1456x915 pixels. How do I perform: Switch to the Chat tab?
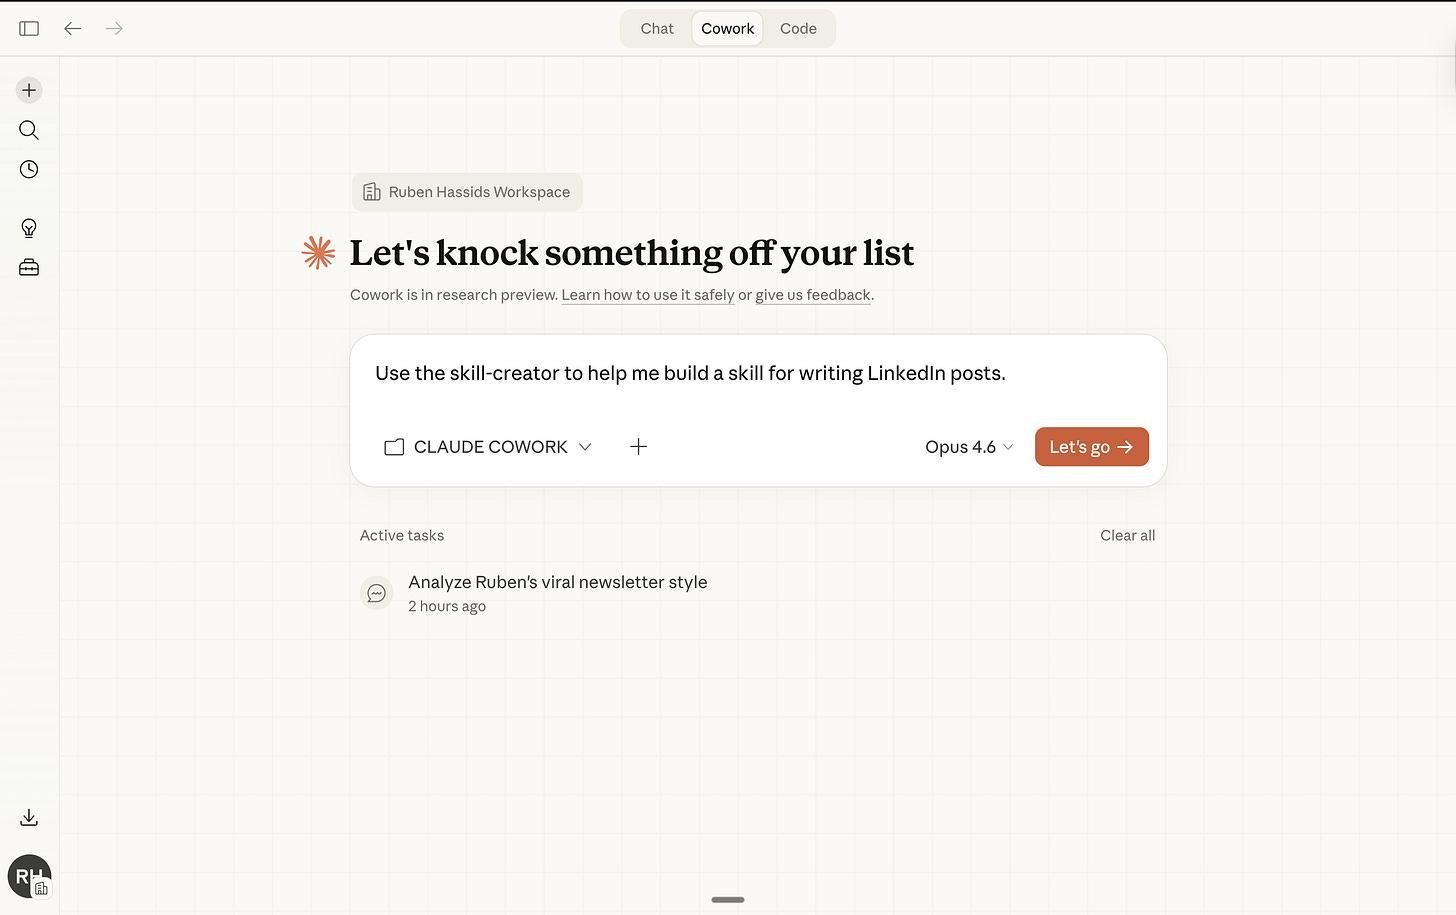657,29
